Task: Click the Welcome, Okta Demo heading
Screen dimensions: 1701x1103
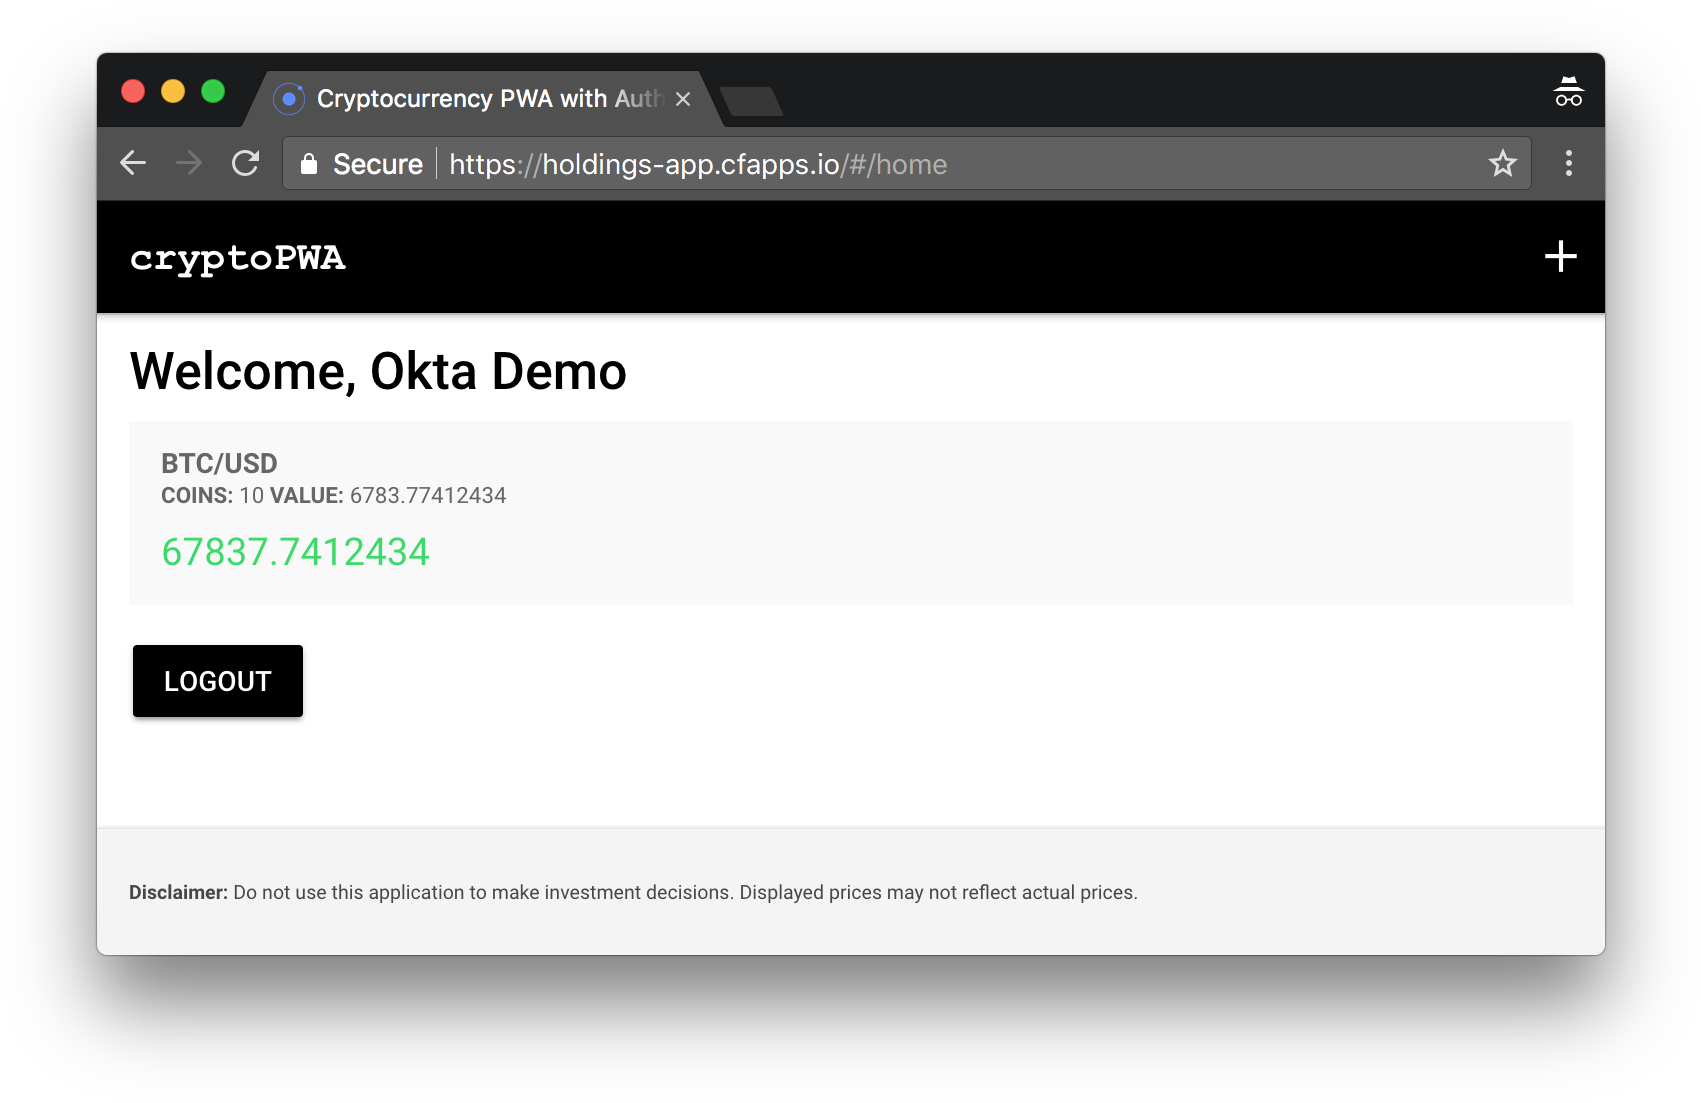Action: tap(378, 371)
